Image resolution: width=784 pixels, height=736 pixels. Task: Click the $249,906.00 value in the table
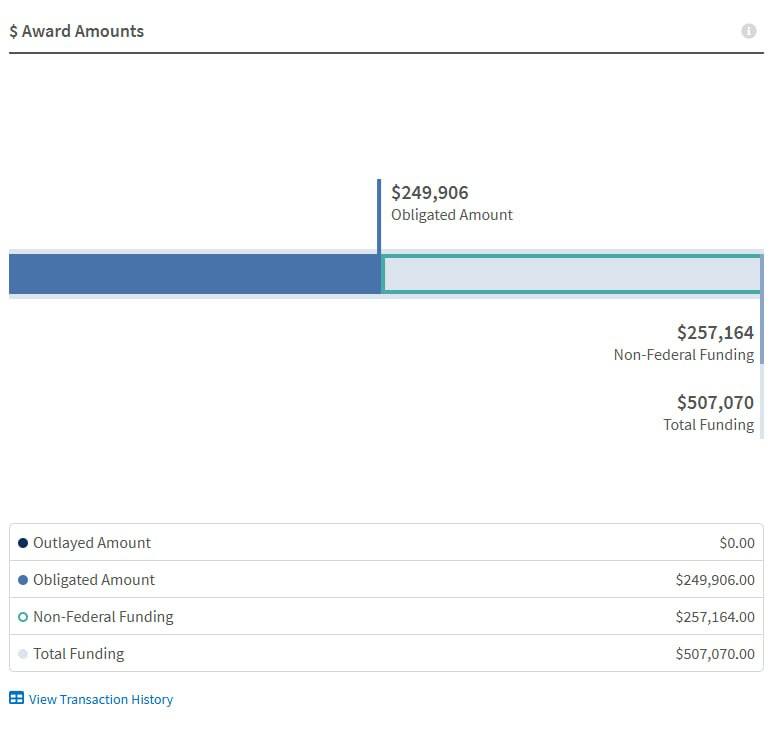pyautogui.click(x=714, y=580)
